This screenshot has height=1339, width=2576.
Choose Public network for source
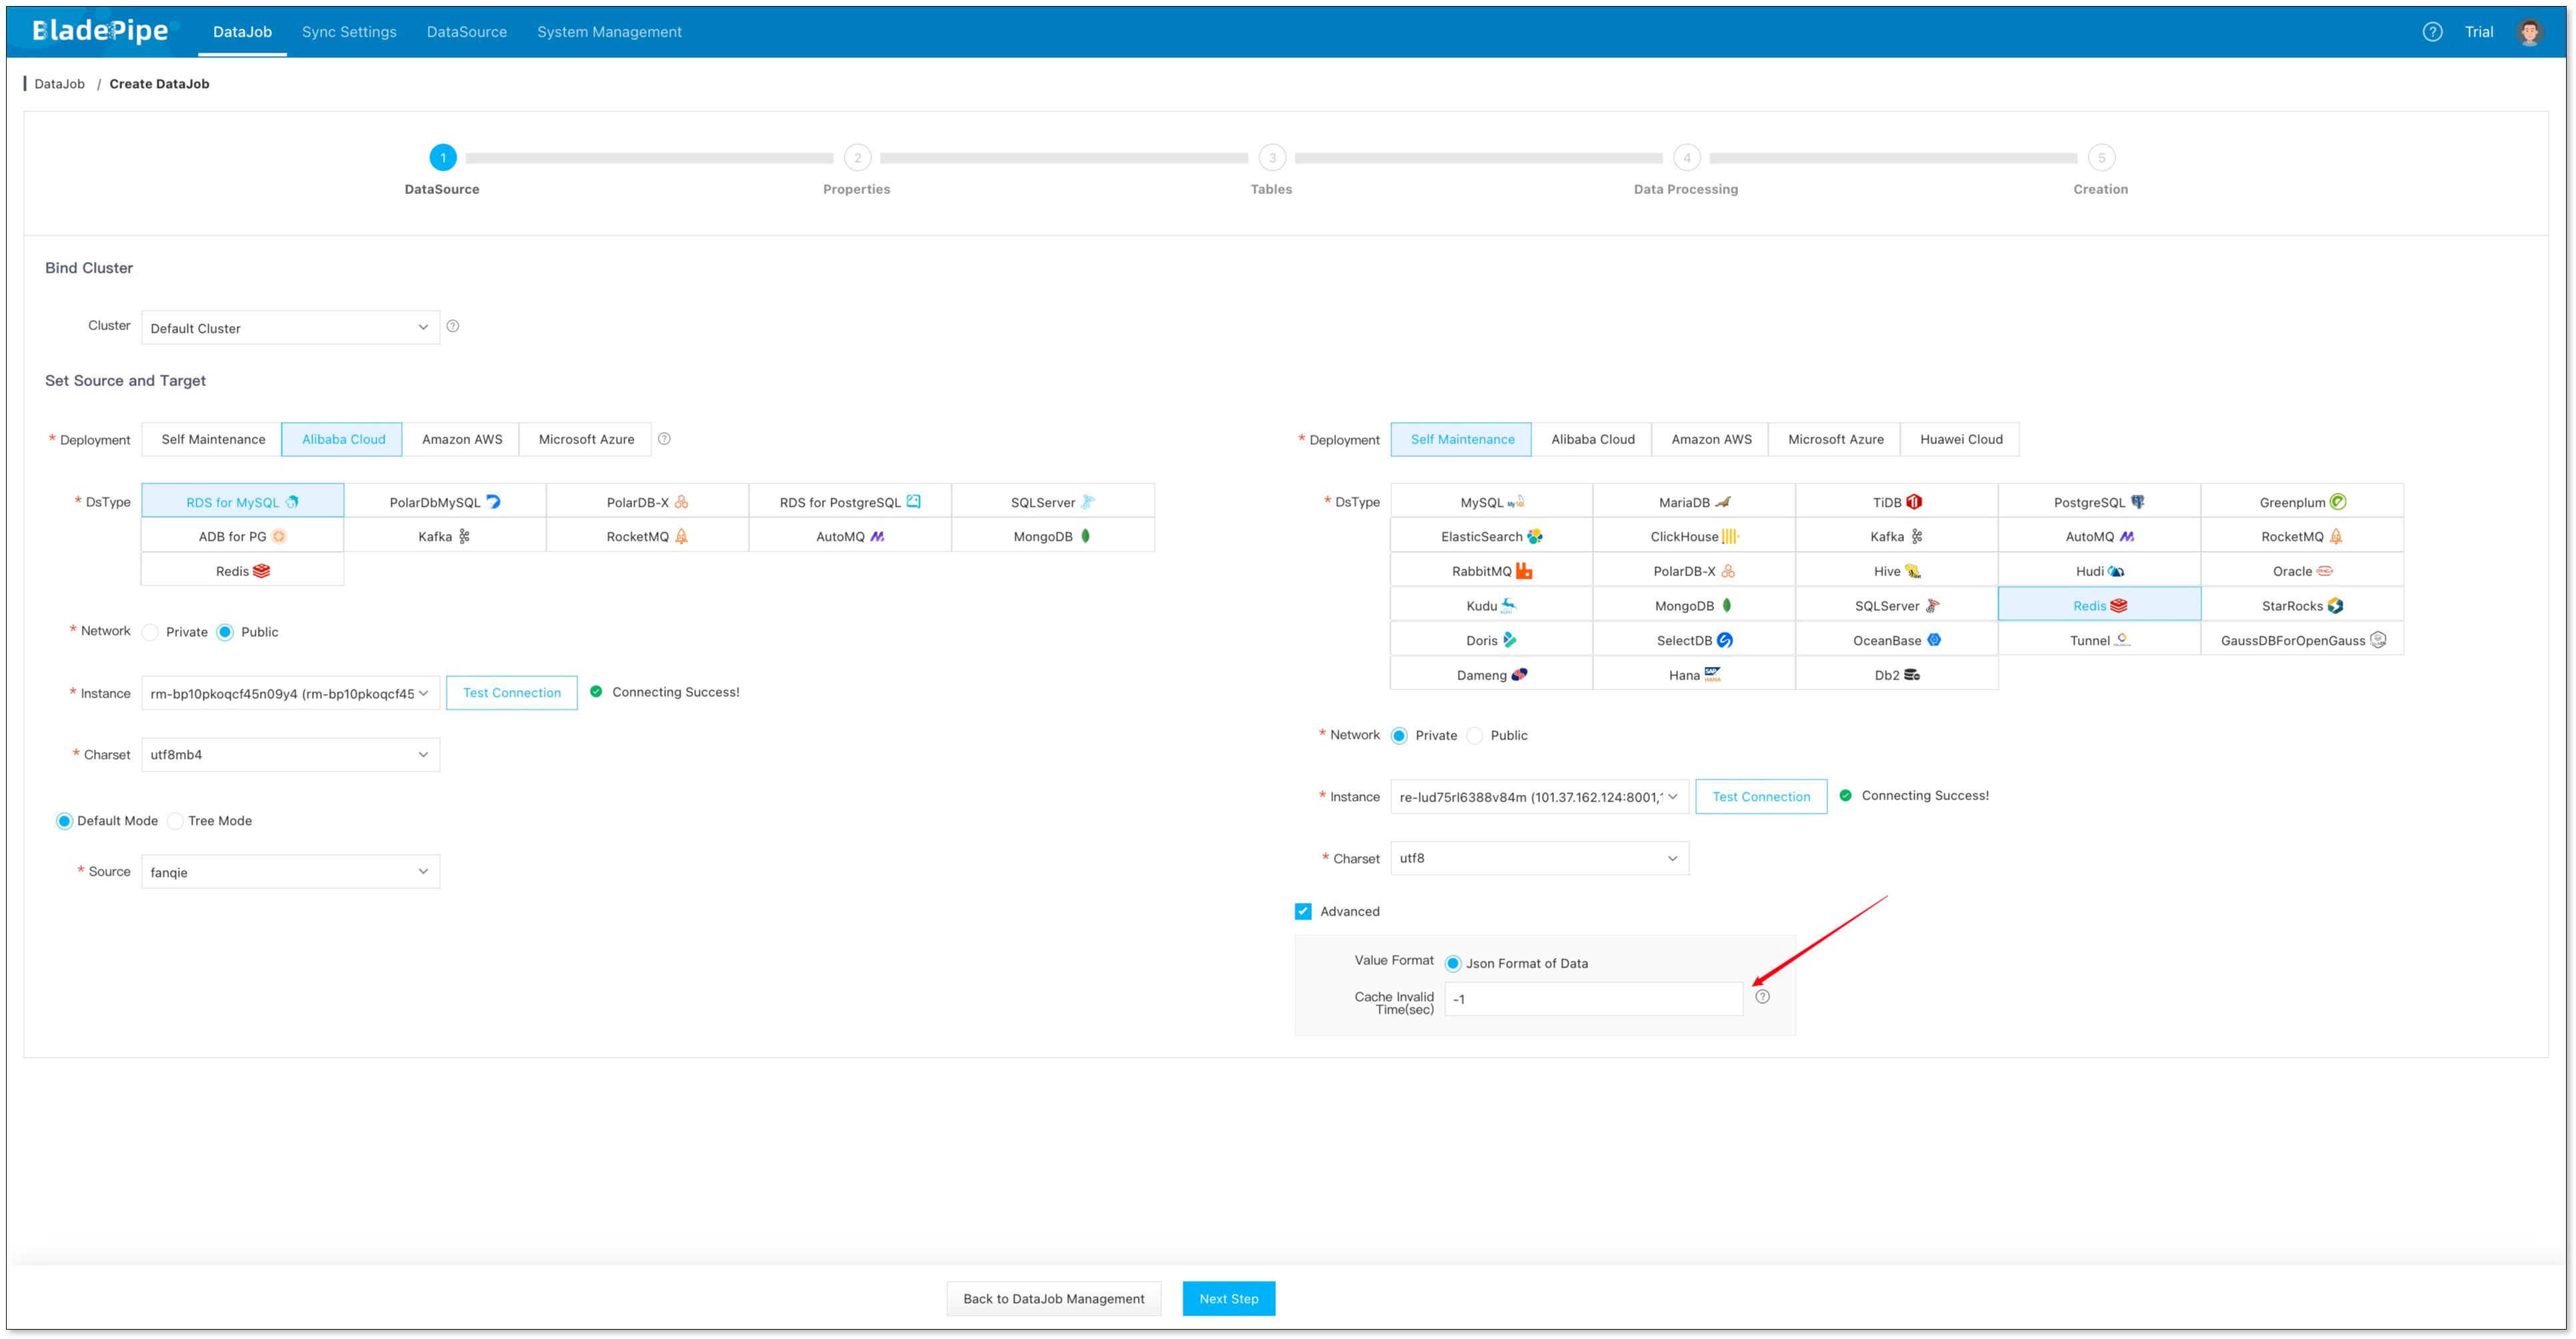pos(225,632)
